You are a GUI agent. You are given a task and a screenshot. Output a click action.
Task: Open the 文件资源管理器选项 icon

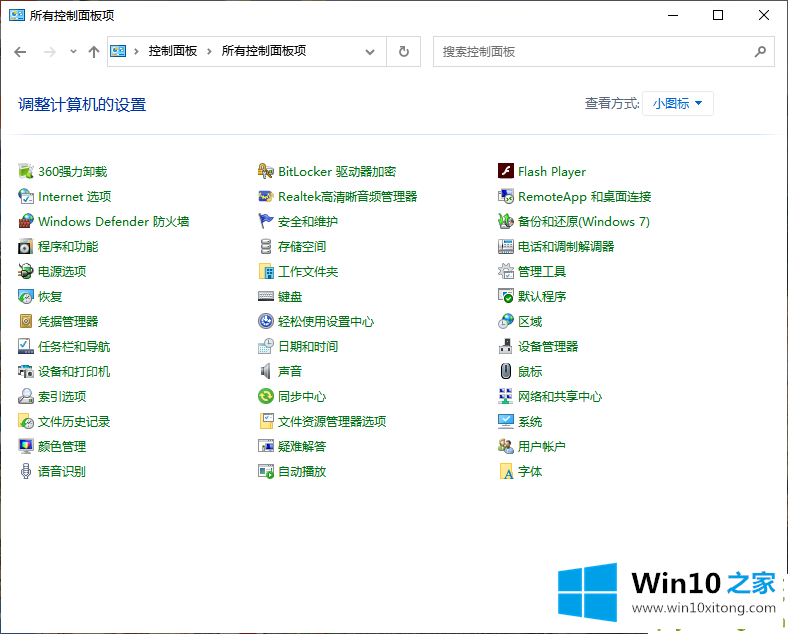click(x=266, y=421)
